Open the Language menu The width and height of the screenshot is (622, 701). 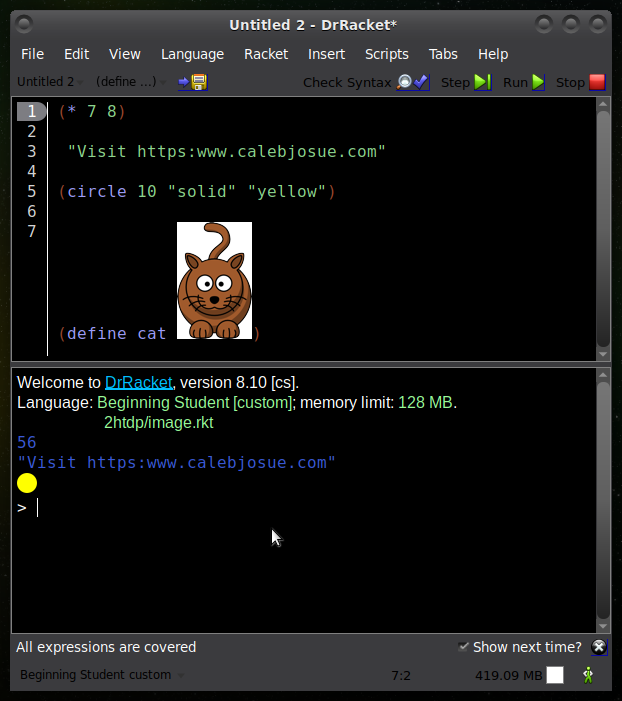[192, 54]
